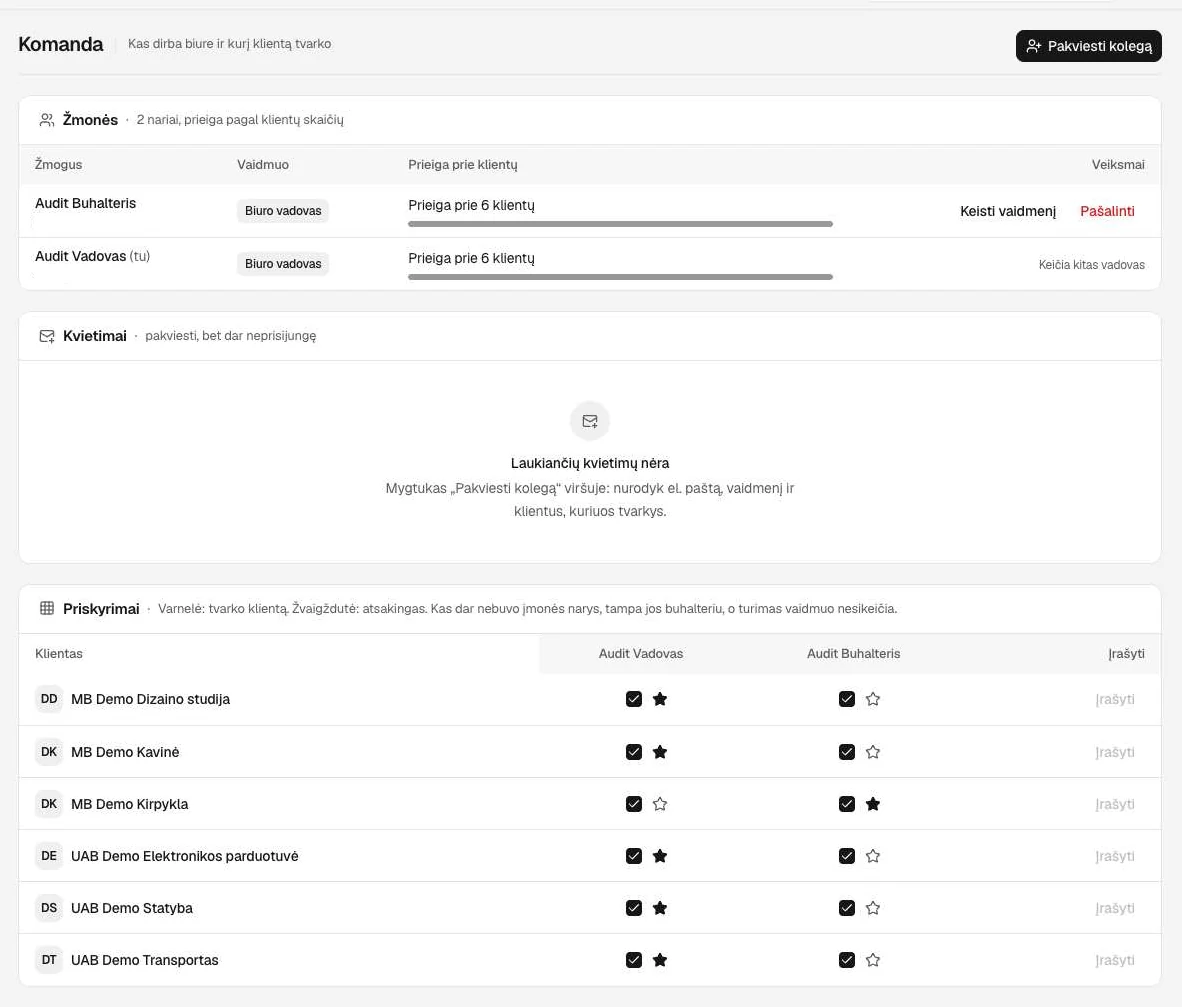Click the Audit Vadovas column header in Priskyrimai

coord(641,653)
